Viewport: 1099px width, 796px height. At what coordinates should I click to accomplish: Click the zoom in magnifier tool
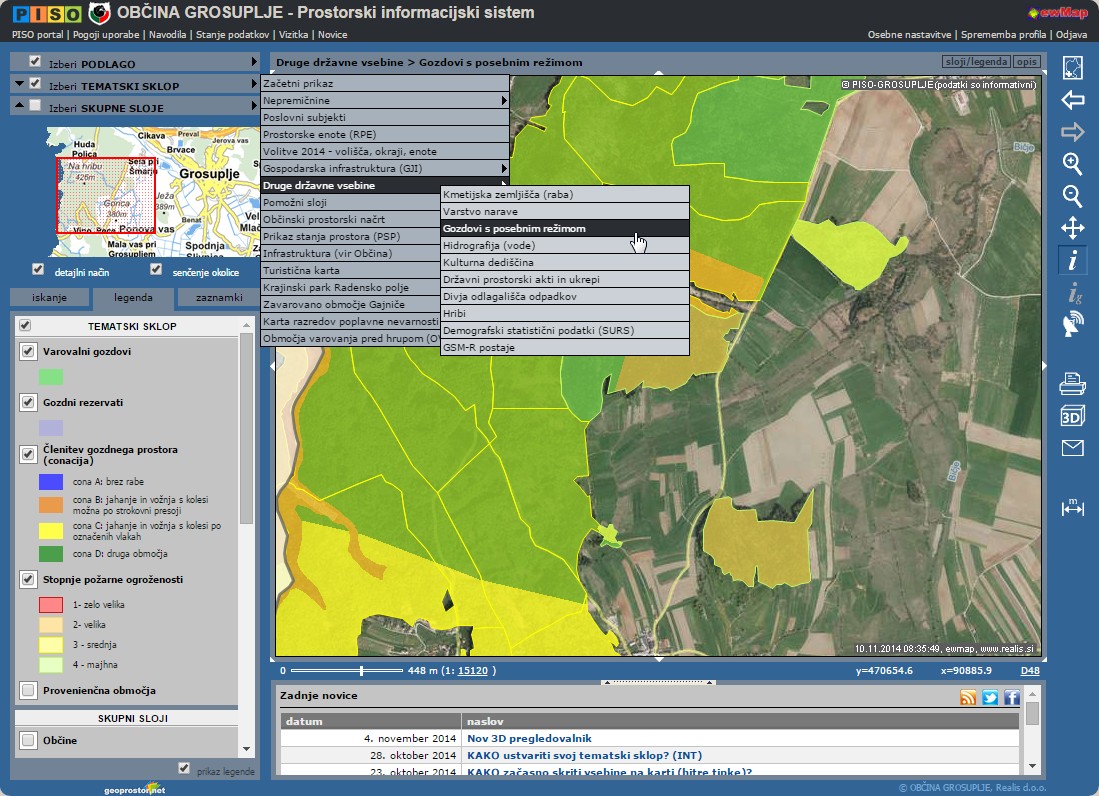pos(1072,164)
